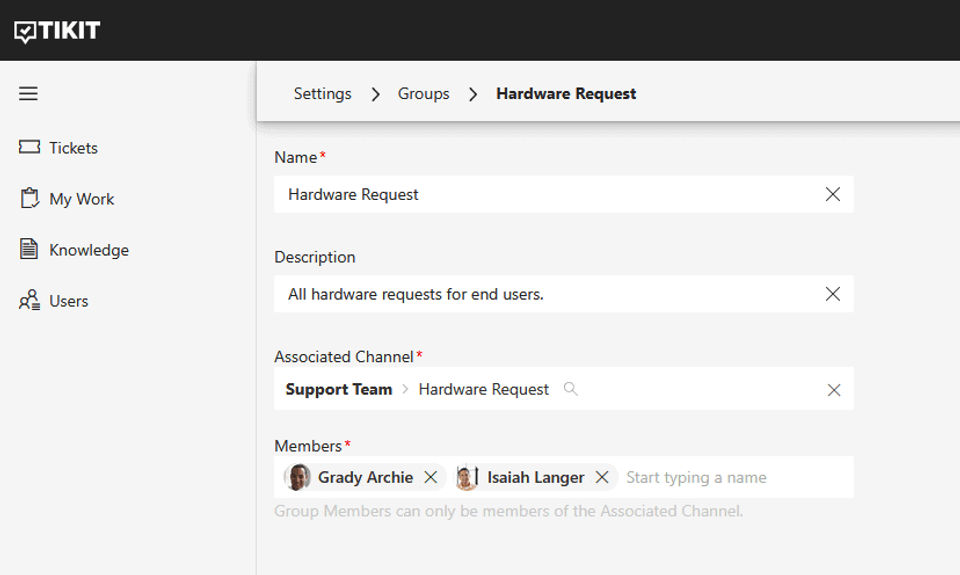Clear the Associated Channel selection
Image resolution: width=960 pixels, height=575 pixels.
[833, 390]
